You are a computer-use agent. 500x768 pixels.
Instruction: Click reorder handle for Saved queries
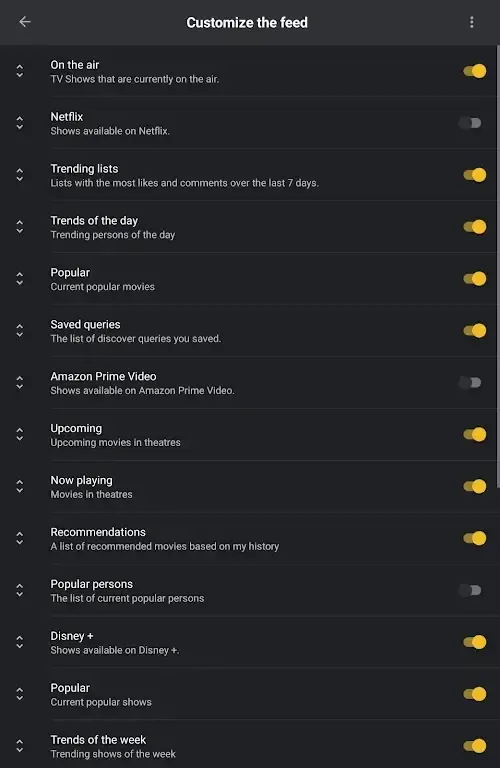click(20, 331)
